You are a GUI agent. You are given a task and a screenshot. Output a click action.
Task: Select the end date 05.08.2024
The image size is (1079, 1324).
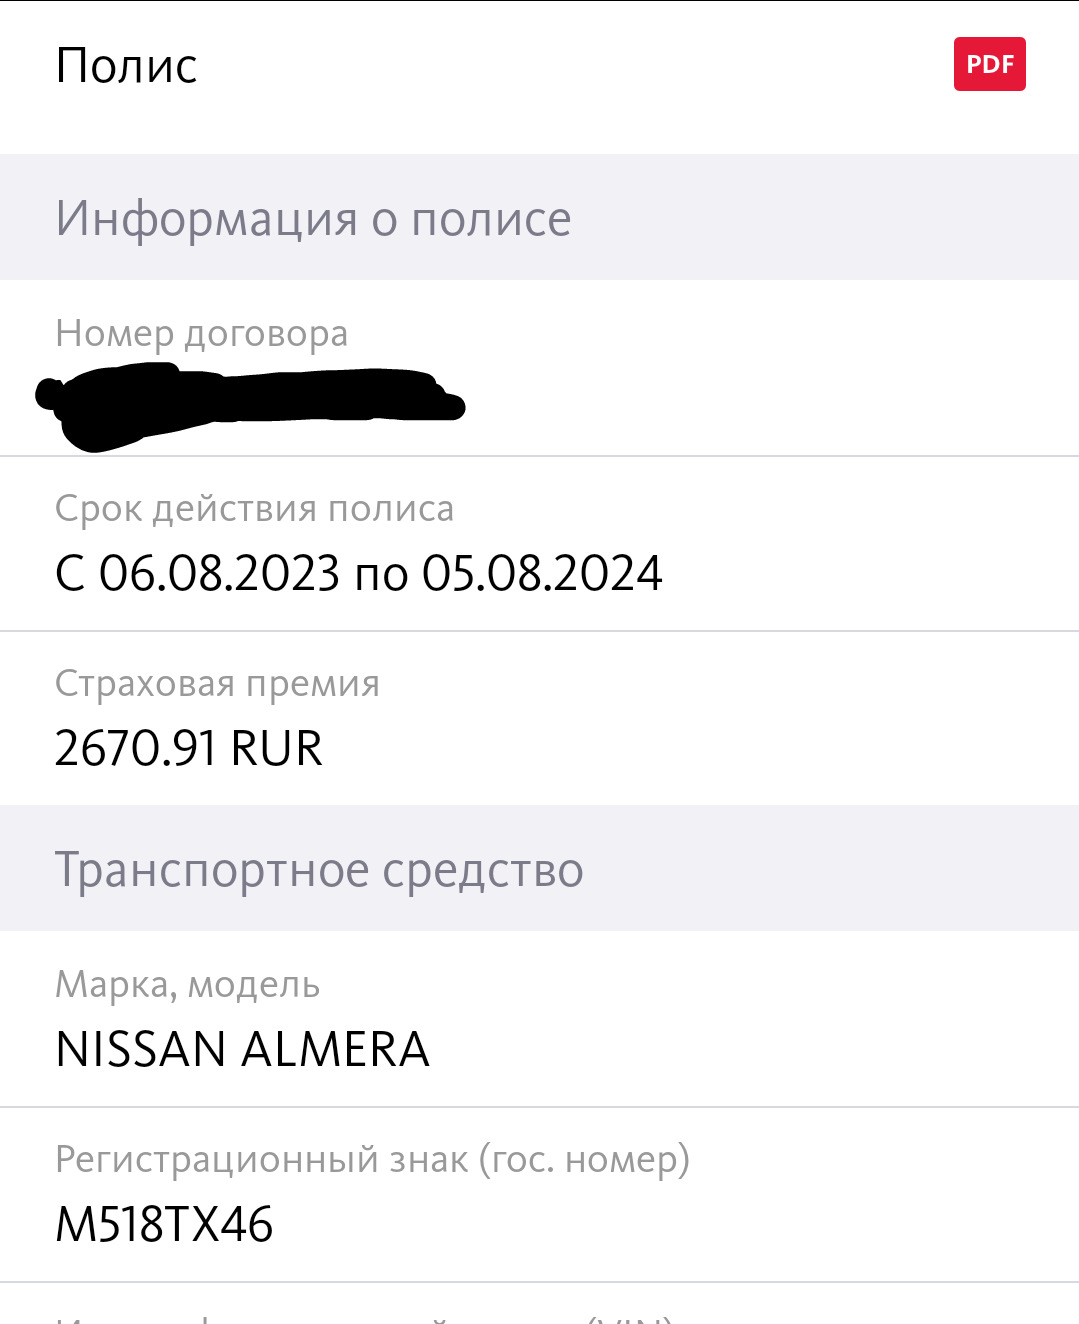(541, 573)
